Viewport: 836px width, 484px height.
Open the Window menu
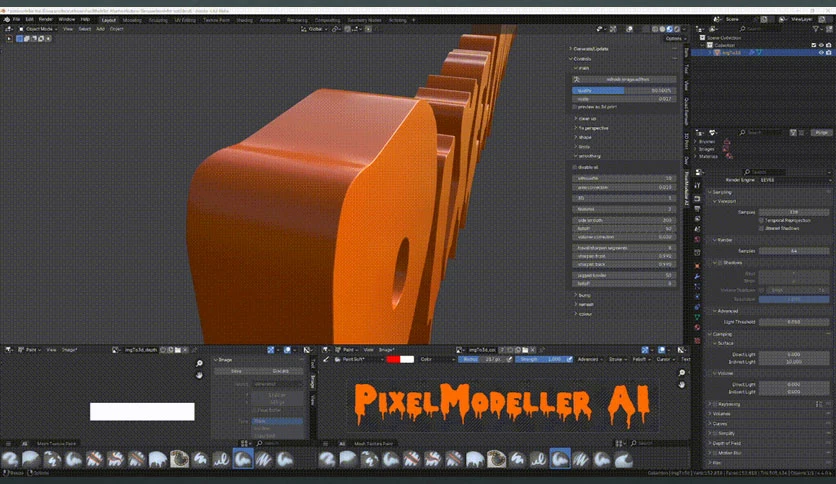[x=67, y=19]
